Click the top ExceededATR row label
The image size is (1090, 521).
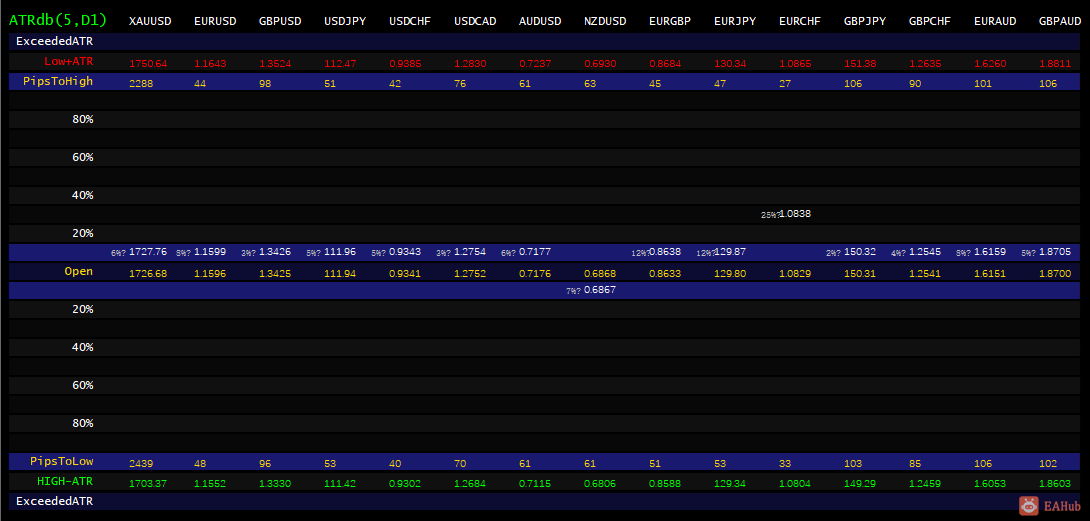[x=55, y=41]
